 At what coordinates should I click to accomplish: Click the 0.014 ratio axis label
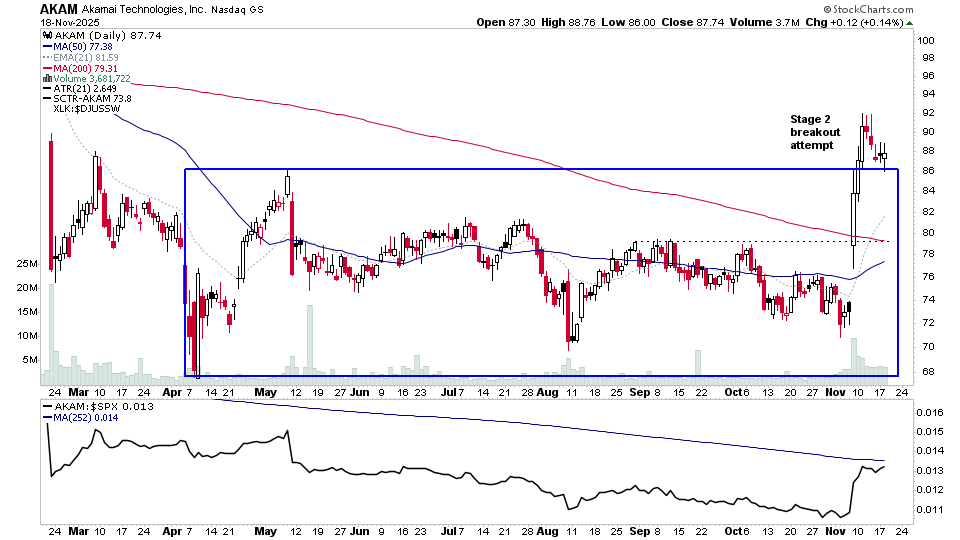click(x=930, y=451)
